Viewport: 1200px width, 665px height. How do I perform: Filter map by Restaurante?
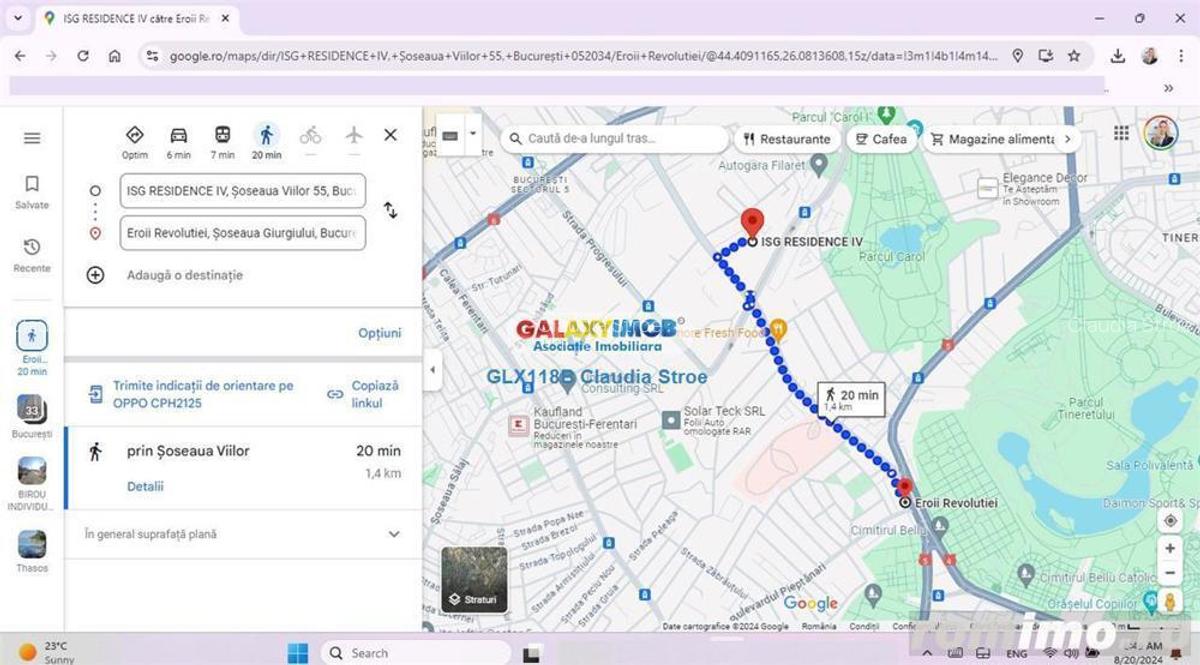[786, 139]
